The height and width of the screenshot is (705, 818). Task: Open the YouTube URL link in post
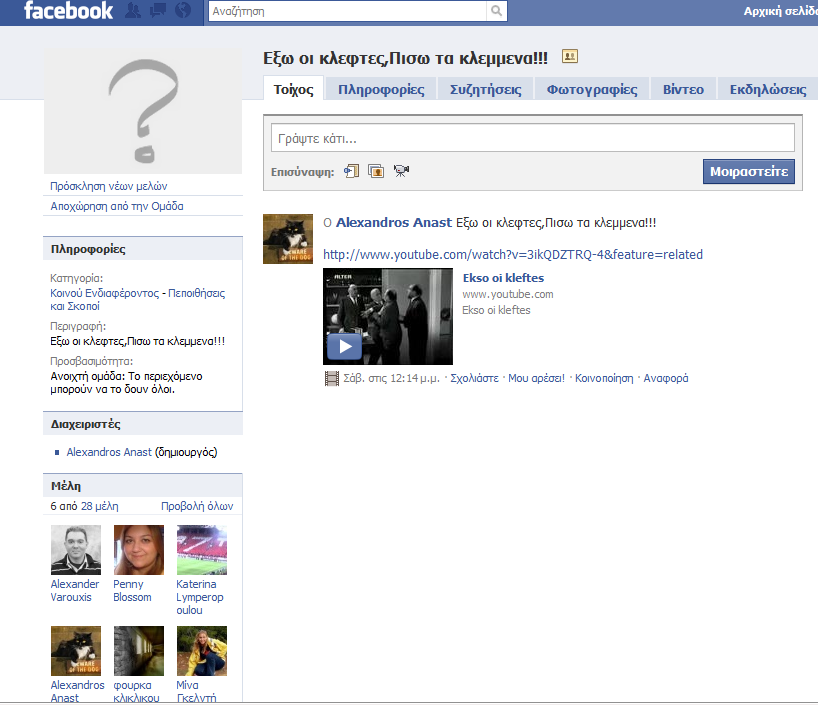coord(513,255)
